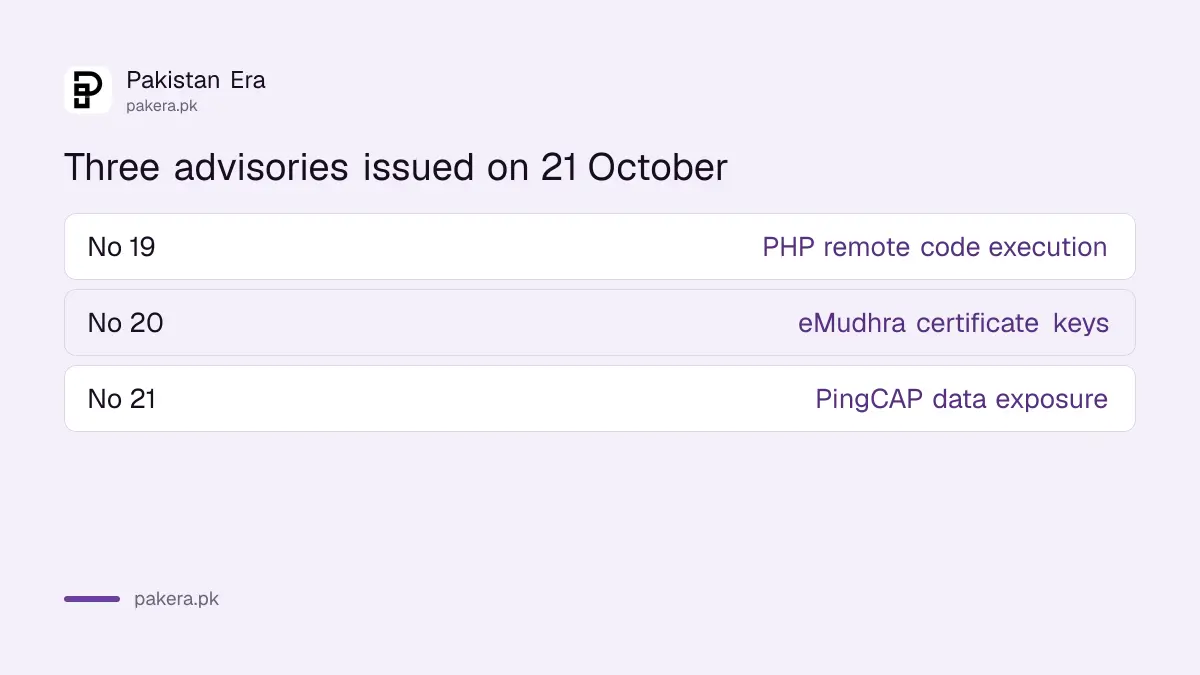This screenshot has width=1200, height=675.
Task: Select the No 21 label
Action: point(122,399)
